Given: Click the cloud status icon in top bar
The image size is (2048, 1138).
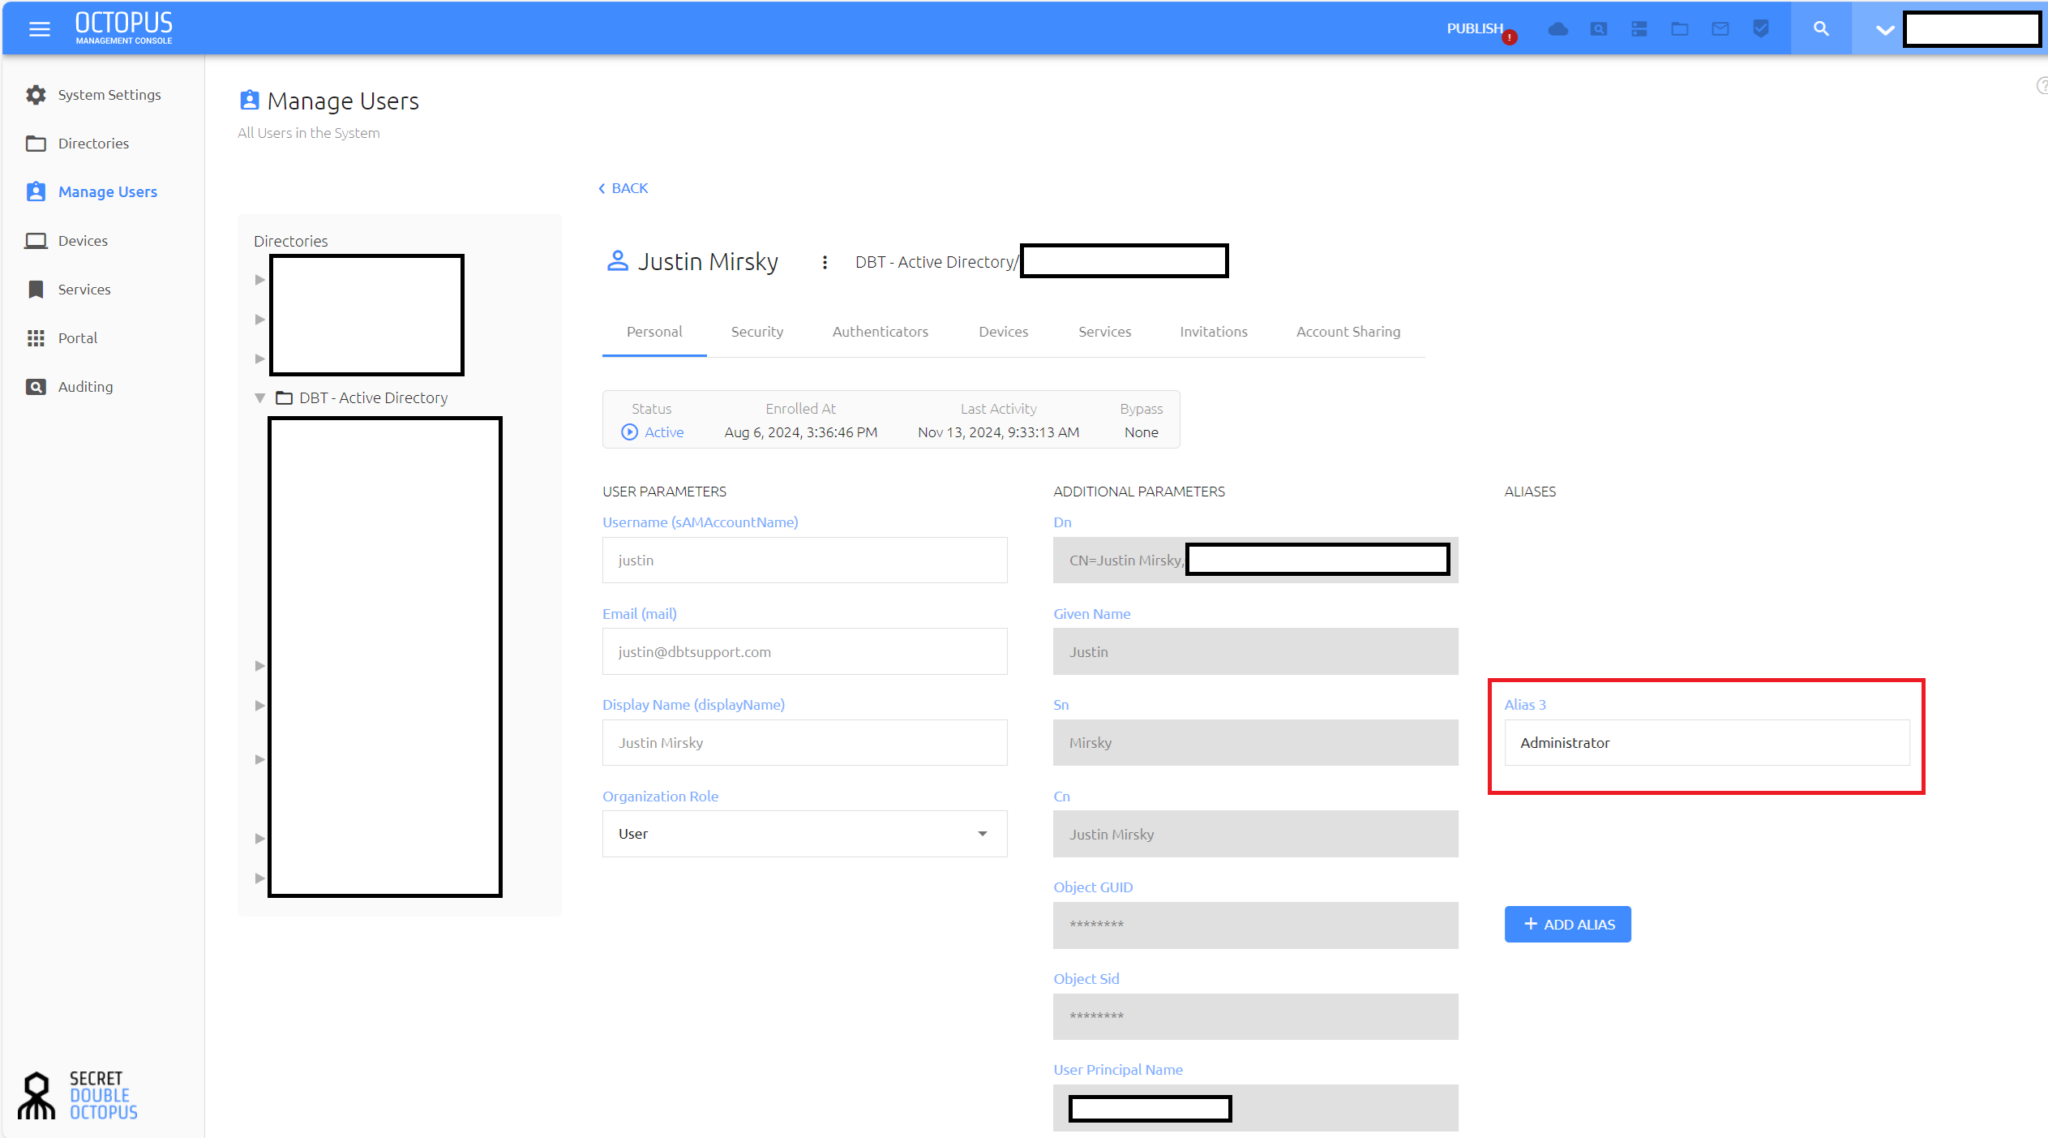Looking at the screenshot, I should (x=1557, y=28).
